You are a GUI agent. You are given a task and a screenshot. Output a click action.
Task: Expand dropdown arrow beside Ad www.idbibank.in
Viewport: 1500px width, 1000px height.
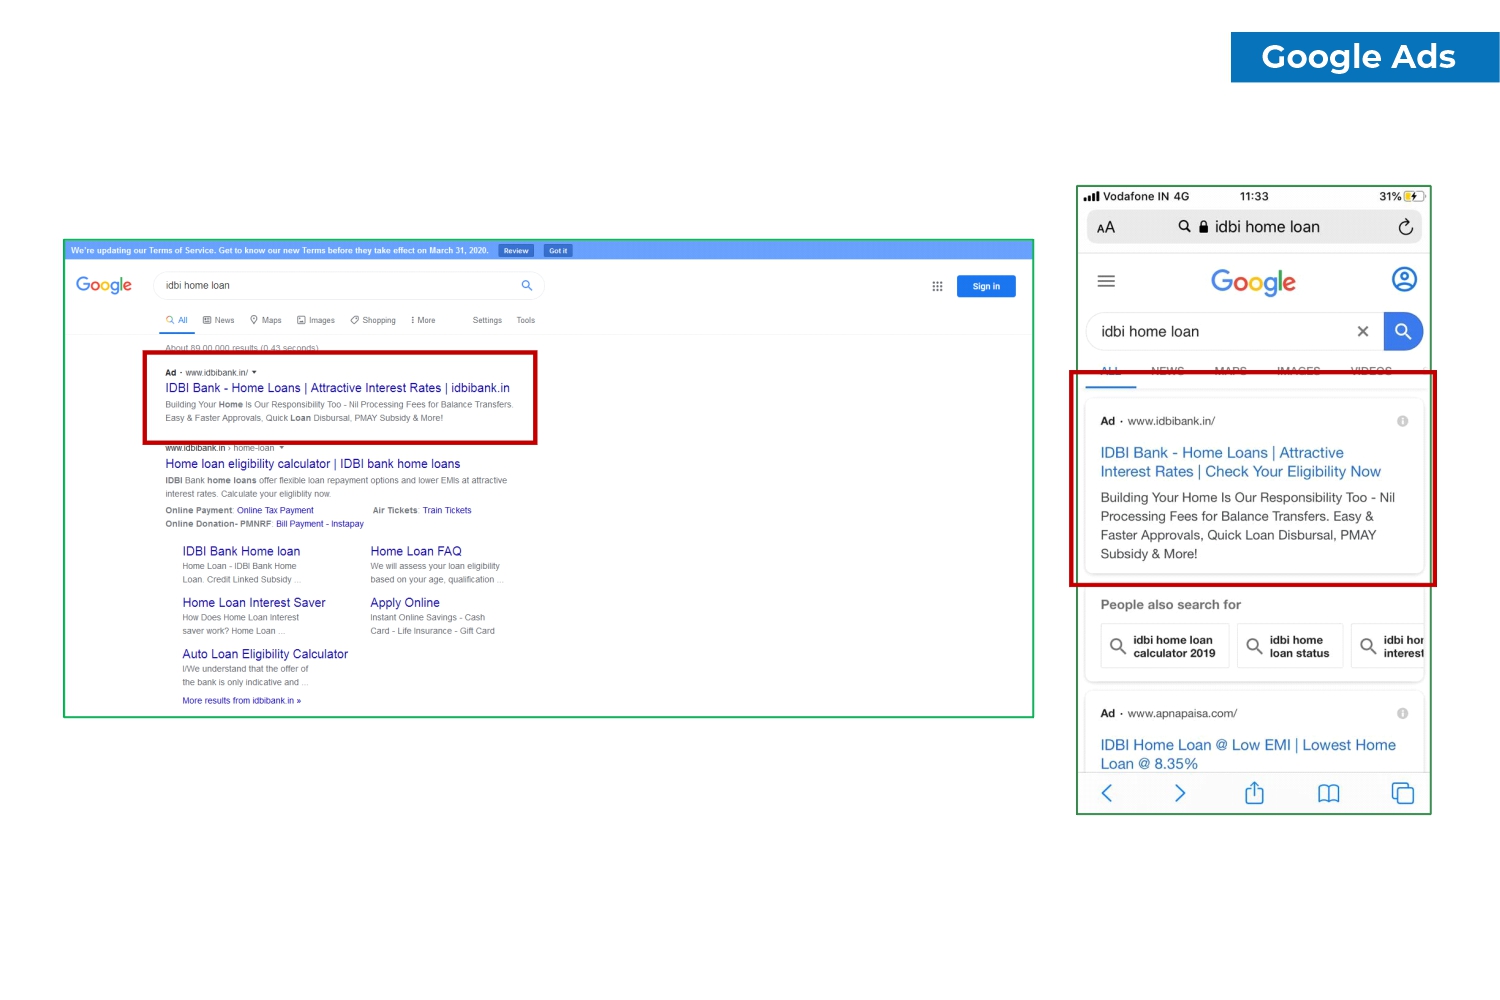[254, 372]
